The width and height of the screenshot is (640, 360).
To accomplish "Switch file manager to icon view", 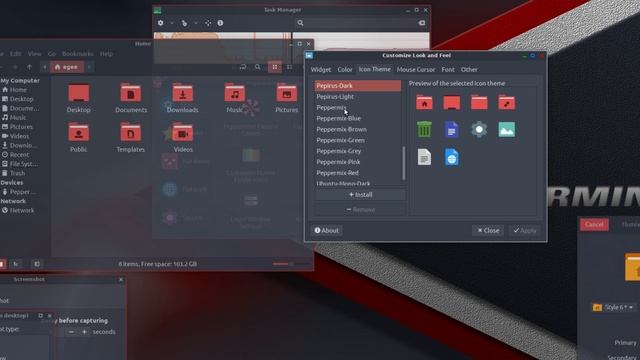I will click(x=275, y=67).
